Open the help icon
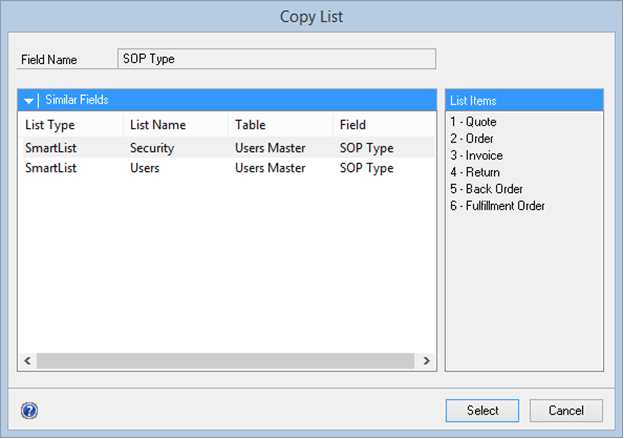Screen dimensions: 624x439 coord(29,410)
